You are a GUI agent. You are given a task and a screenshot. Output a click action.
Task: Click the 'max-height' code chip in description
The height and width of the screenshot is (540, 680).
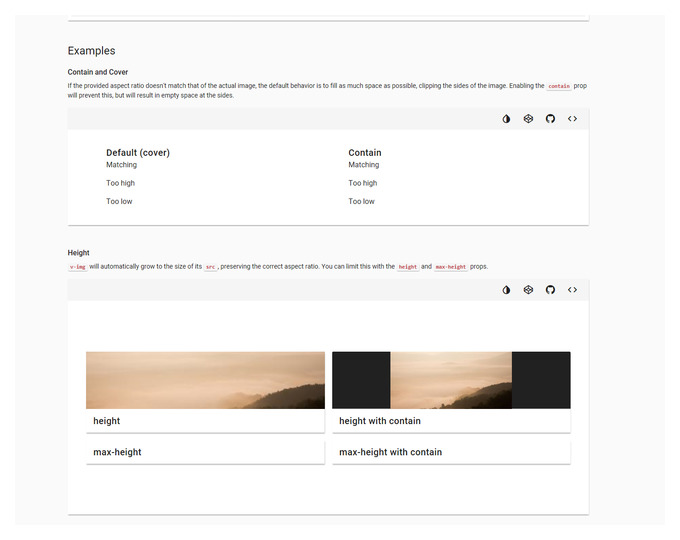(451, 267)
